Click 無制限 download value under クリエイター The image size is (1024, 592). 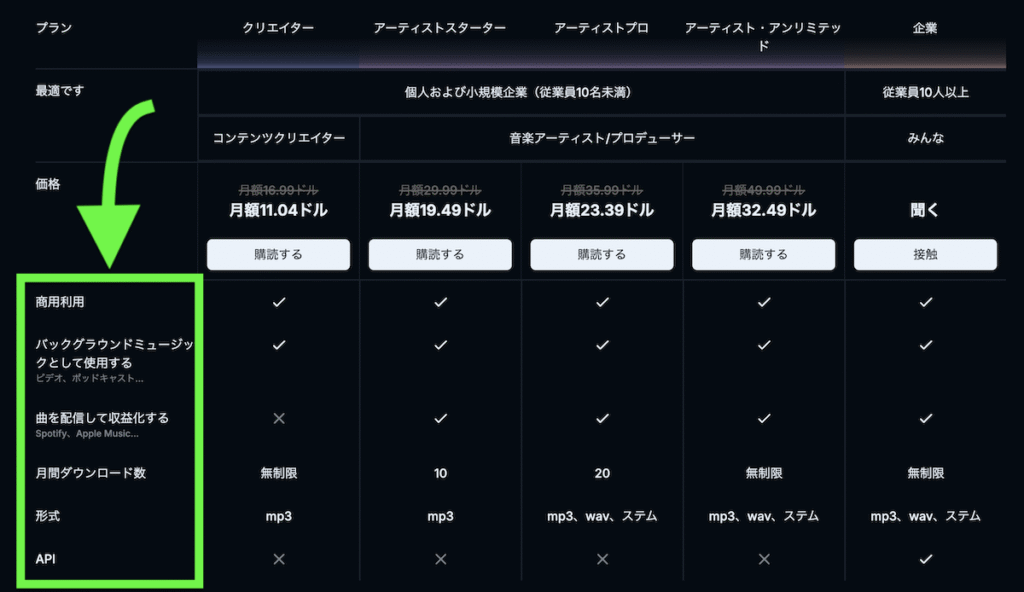[x=279, y=473]
